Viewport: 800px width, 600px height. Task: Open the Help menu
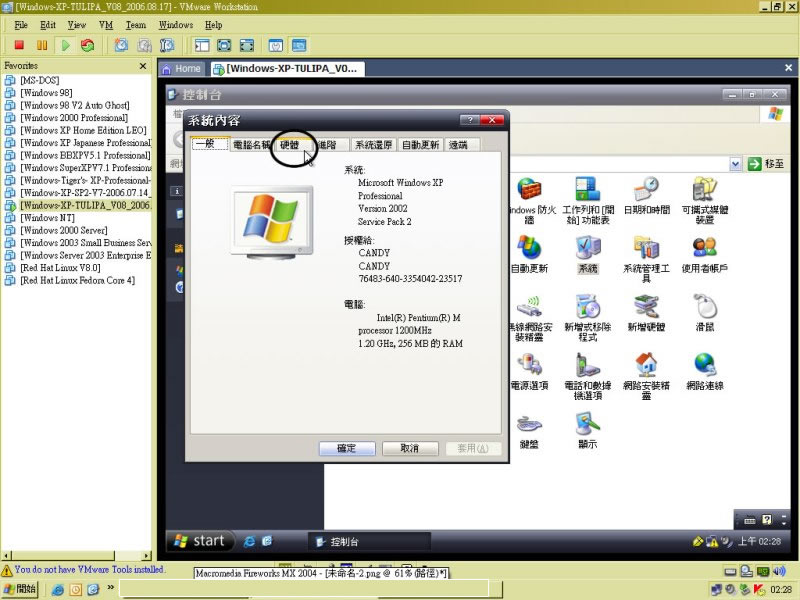point(213,25)
